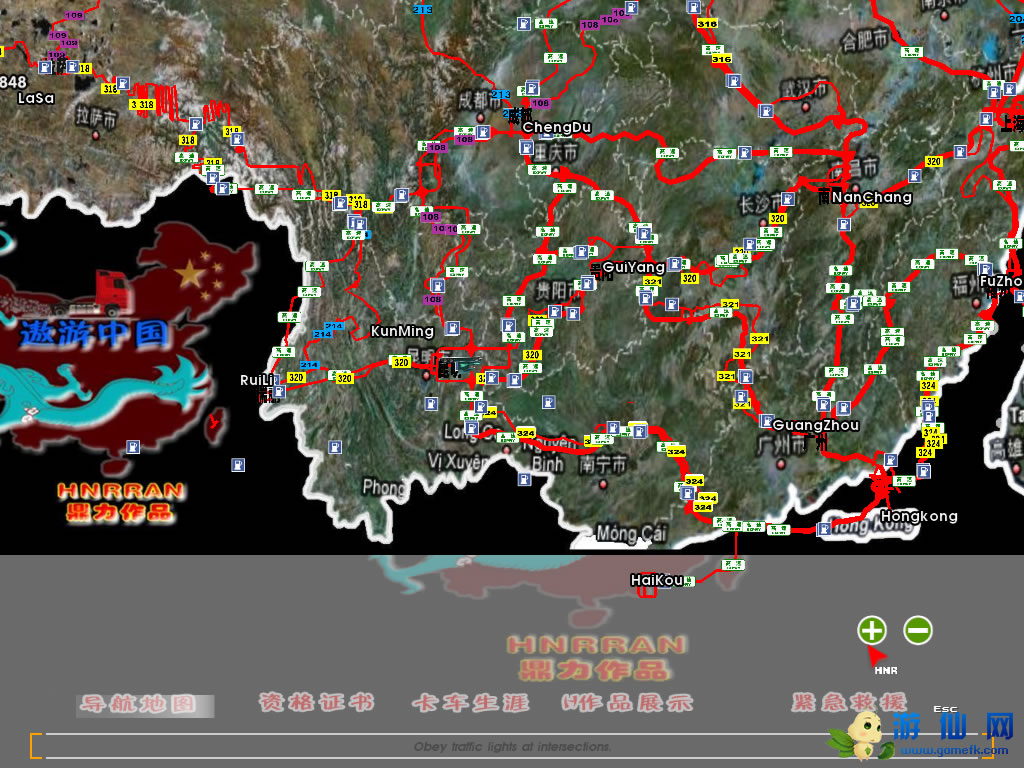The width and height of the screenshot is (1024, 768).
Task: Zoom out with the green minus button
Action: (918, 630)
